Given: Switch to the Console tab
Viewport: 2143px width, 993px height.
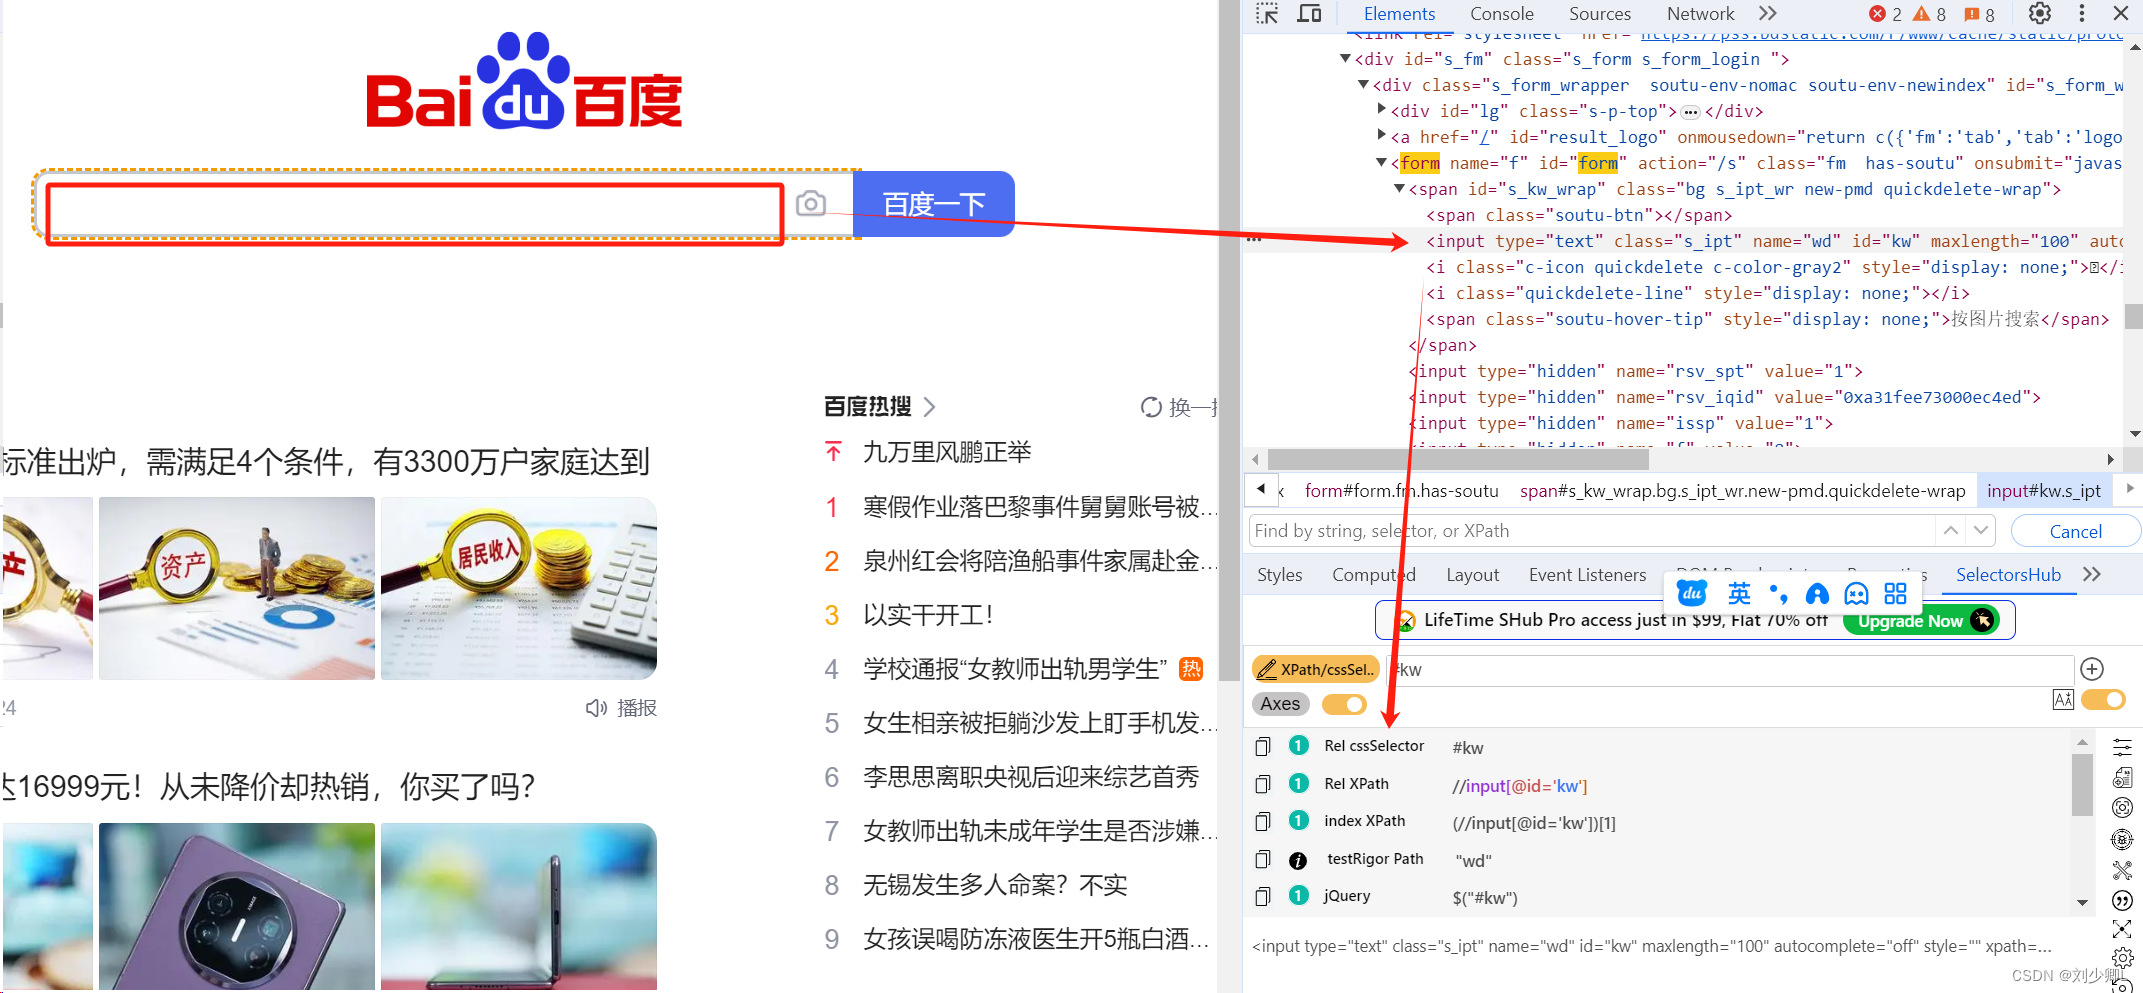Looking at the screenshot, I should click(1501, 14).
